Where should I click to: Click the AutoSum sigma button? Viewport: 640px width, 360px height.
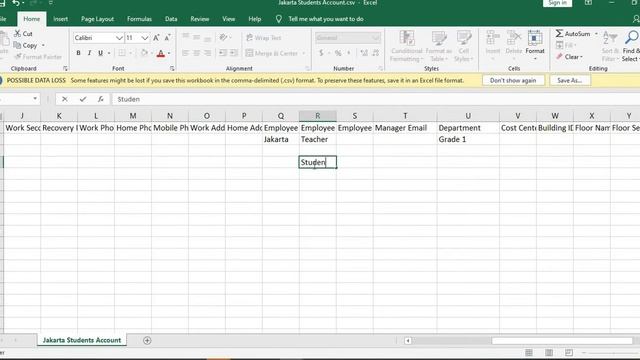click(x=573, y=33)
